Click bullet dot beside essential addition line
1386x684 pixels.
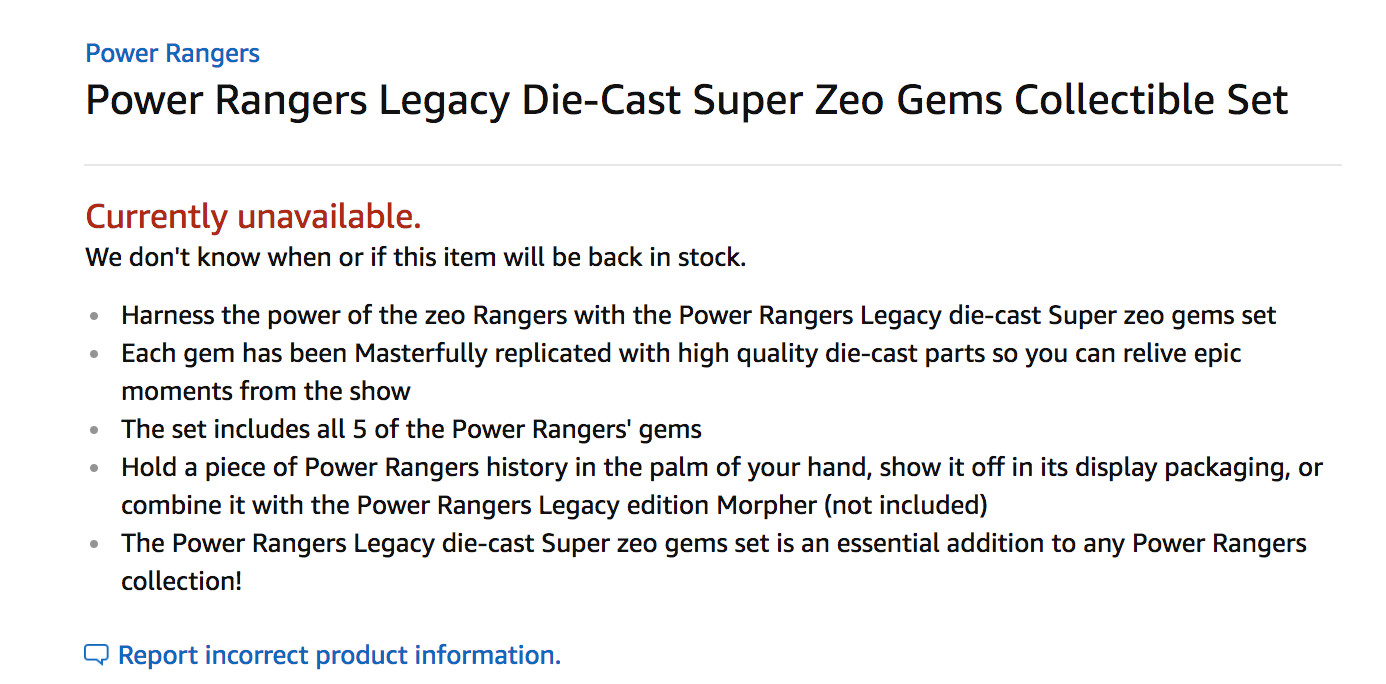click(x=94, y=545)
